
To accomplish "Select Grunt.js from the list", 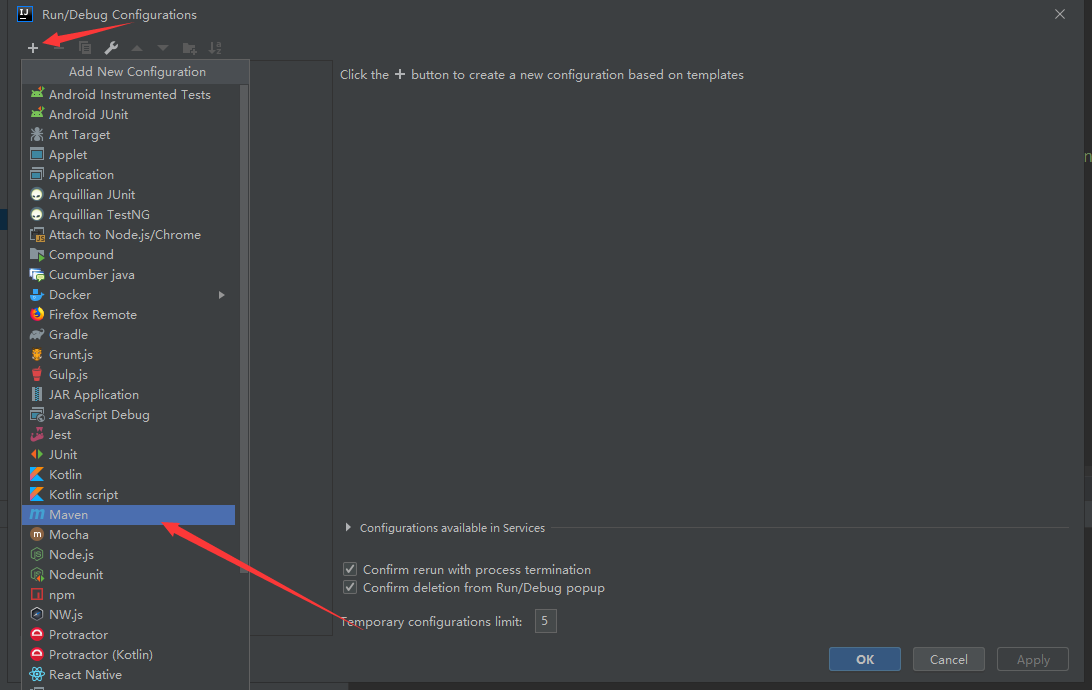I will point(129,355).
